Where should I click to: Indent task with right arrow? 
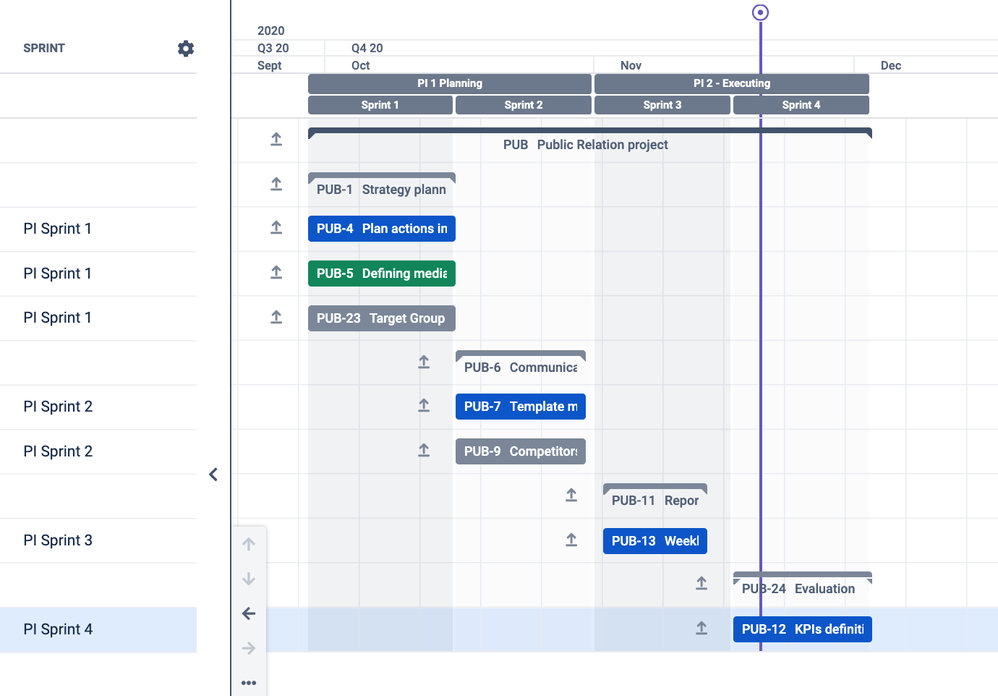(x=249, y=648)
